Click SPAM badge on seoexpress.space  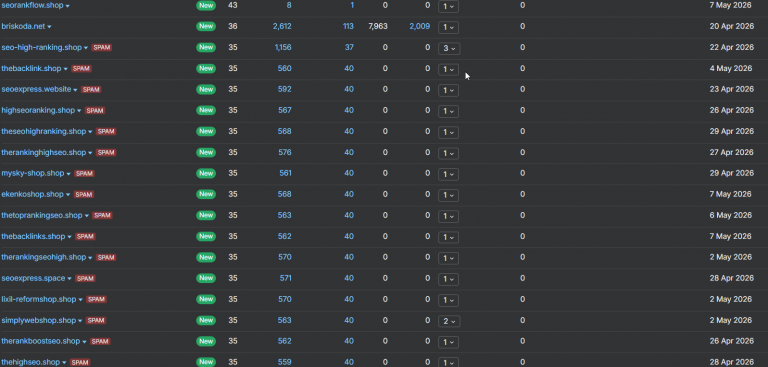click(x=85, y=278)
